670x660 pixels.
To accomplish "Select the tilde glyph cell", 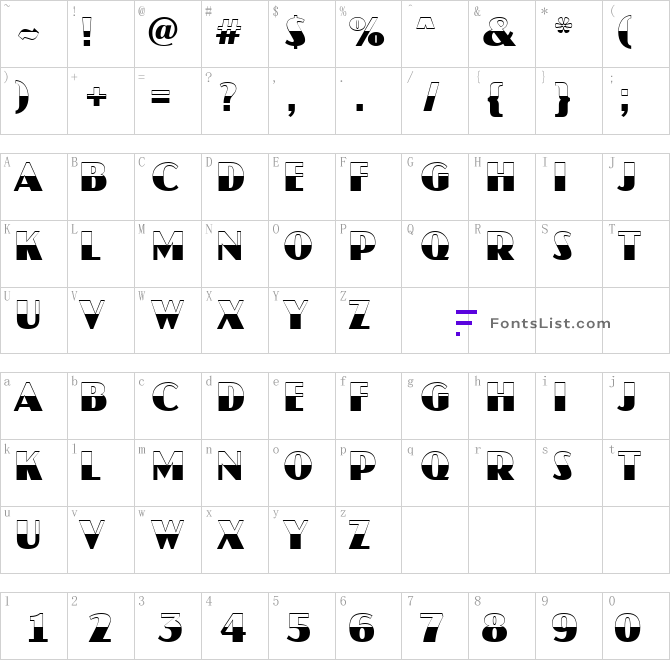I will tap(34, 34).
